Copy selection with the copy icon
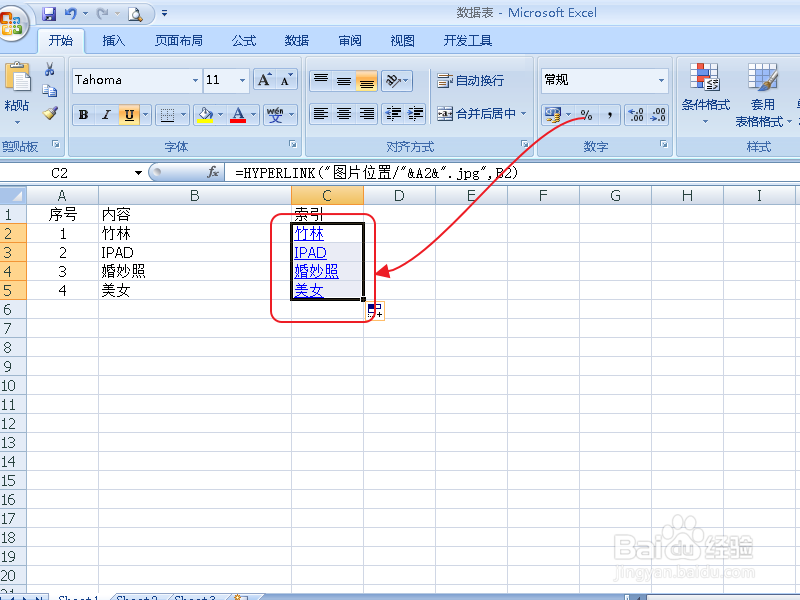Viewport: 800px width, 600px height. 49,91
